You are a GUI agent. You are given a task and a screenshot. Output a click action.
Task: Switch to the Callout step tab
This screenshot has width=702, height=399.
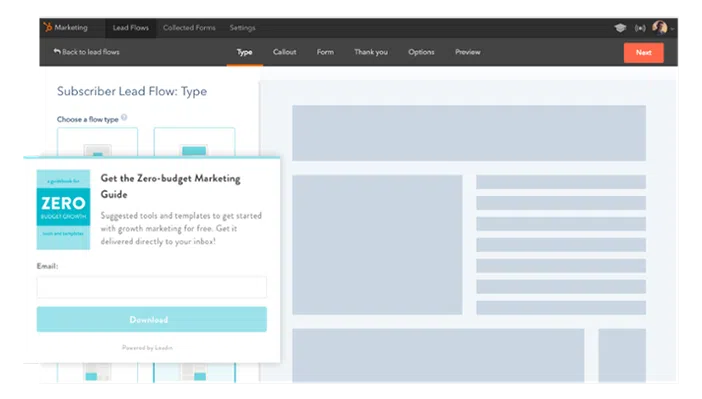coord(284,52)
